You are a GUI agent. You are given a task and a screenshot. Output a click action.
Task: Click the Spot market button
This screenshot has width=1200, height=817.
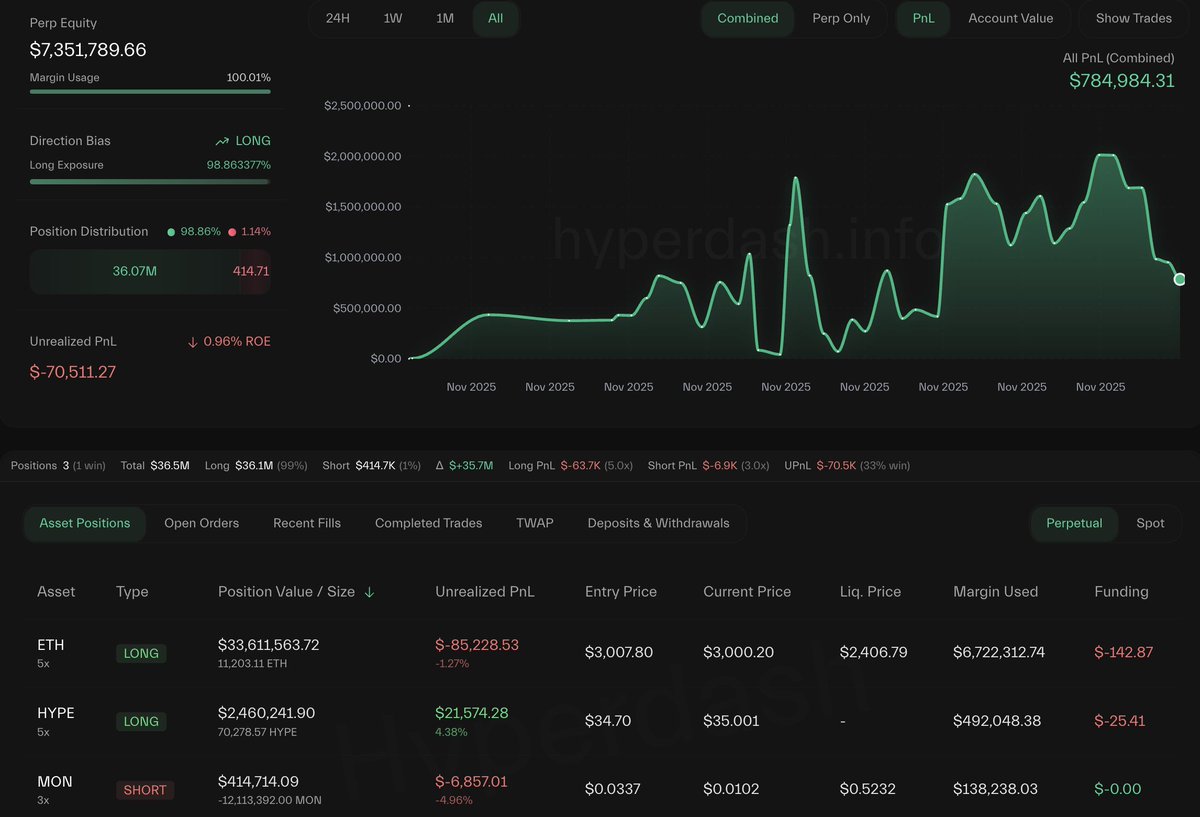pyautogui.click(x=1150, y=523)
